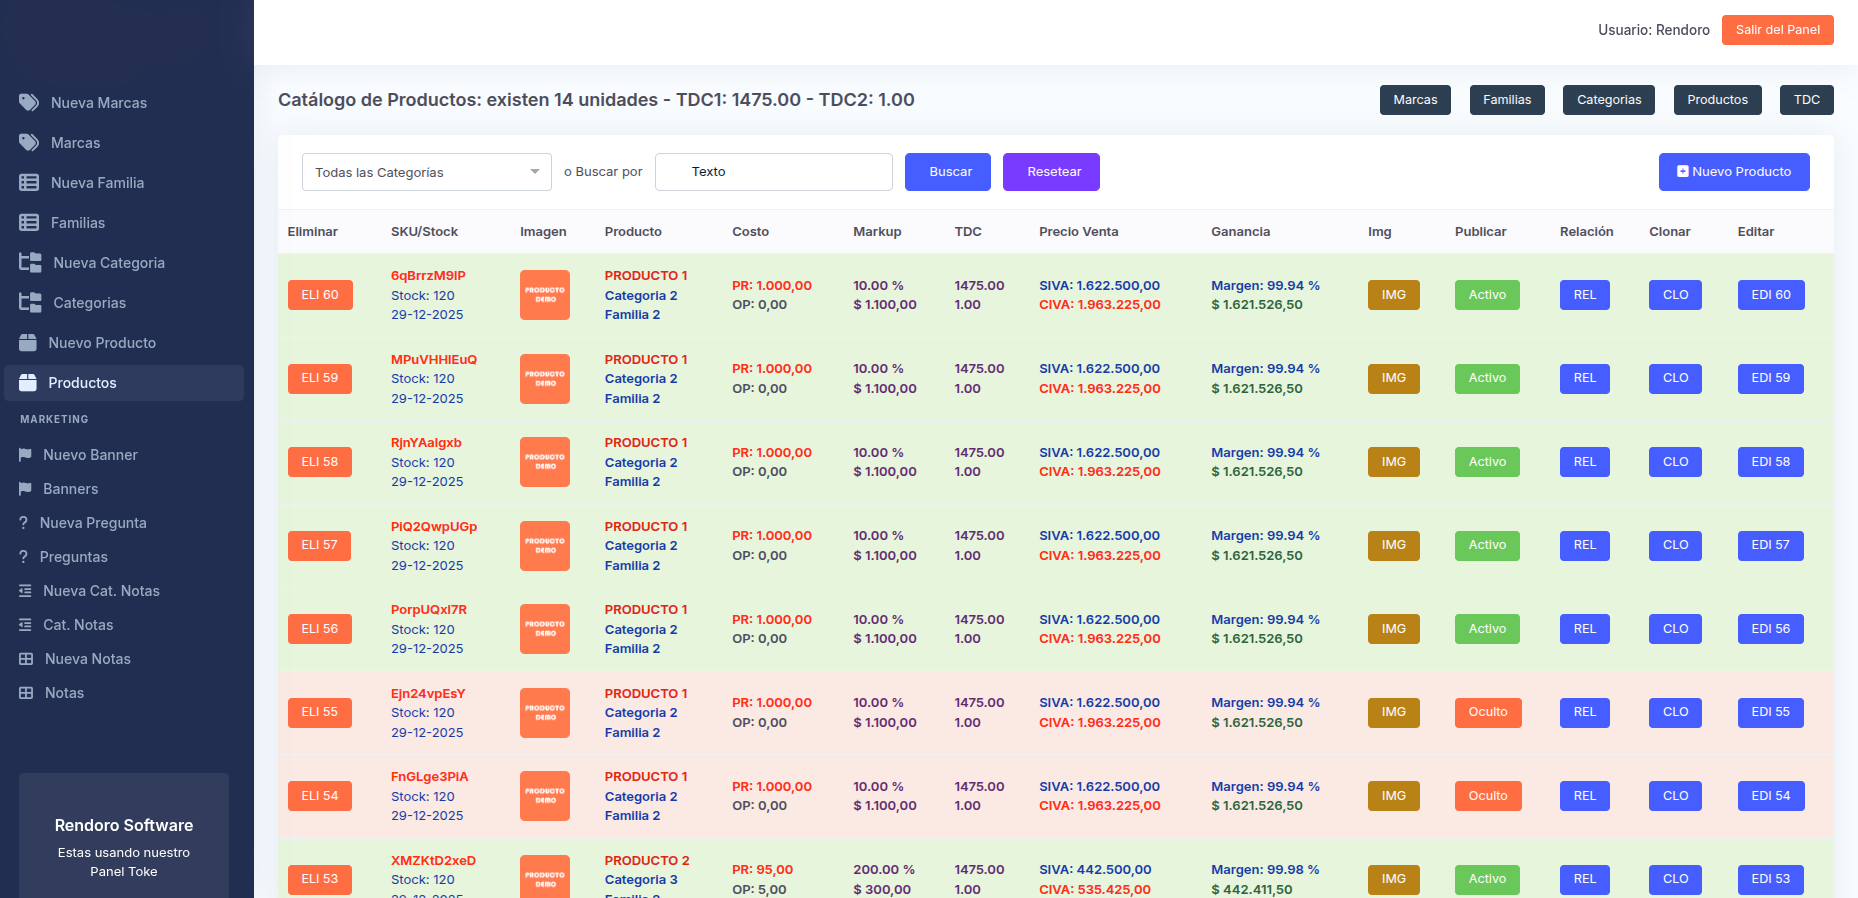Click the blue Buscar button
Screen dimensions: 1858x898
point(948,172)
